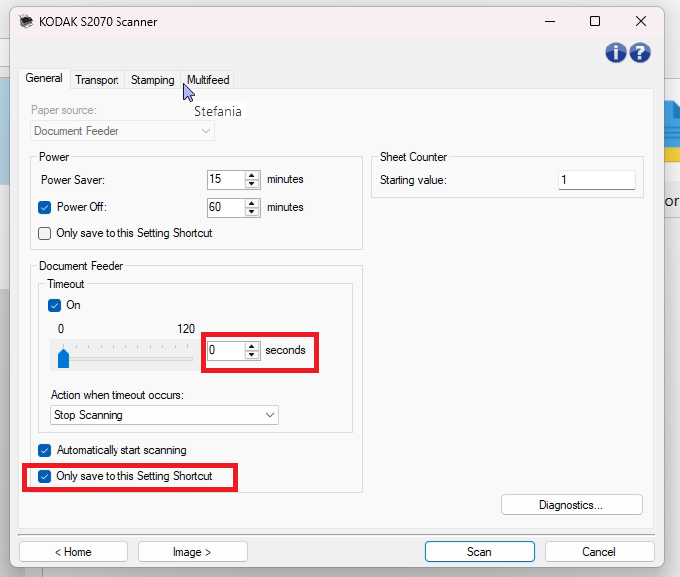Screen dimensions: 680x577
Task: Close the KODAK S2070 Scanner window
Action: (x=641, y=21)
